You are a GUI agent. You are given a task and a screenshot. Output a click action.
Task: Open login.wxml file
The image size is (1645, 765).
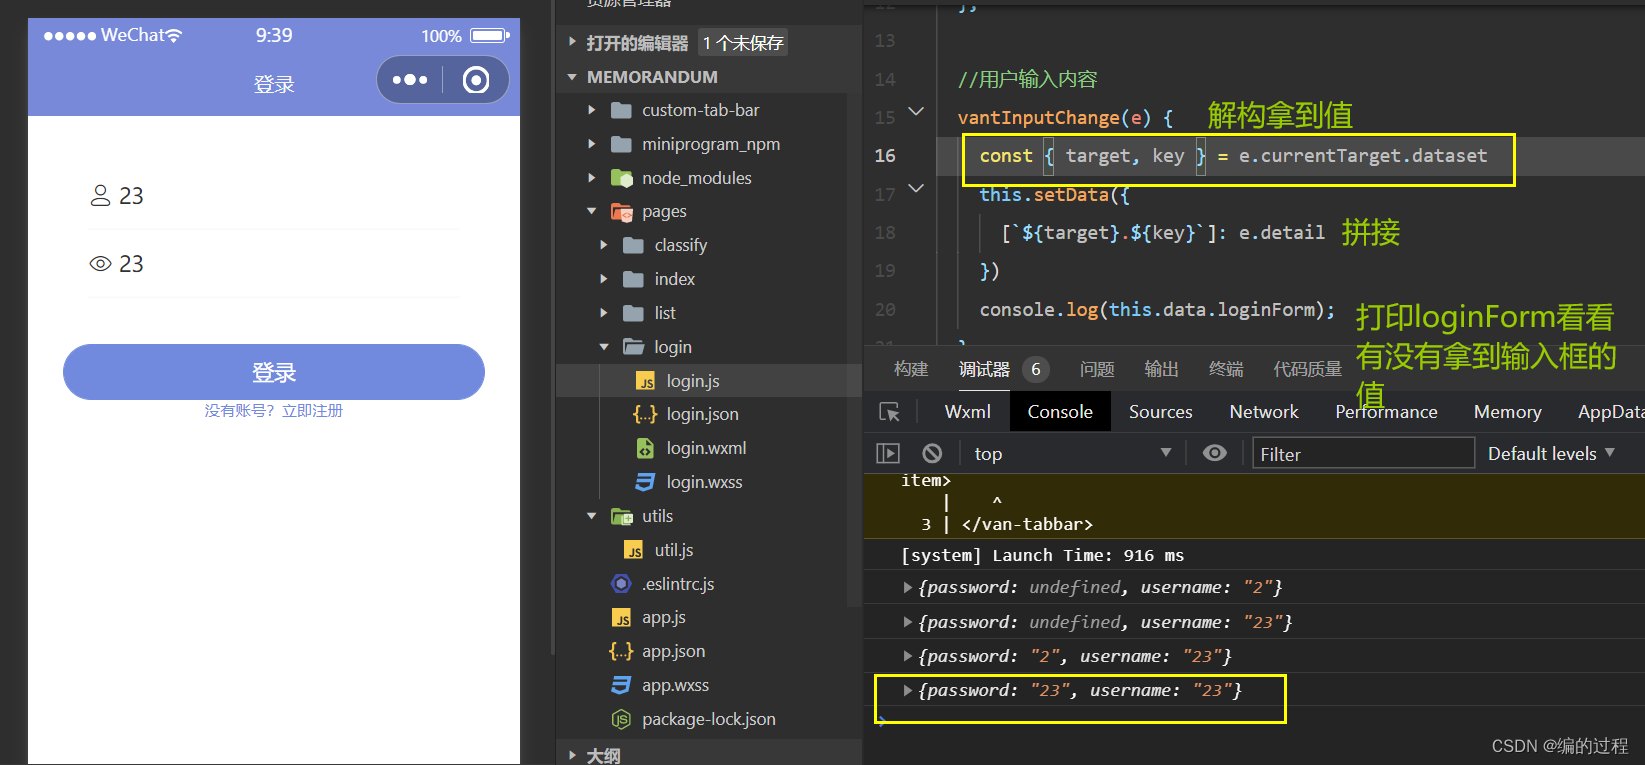pos(706,448)
